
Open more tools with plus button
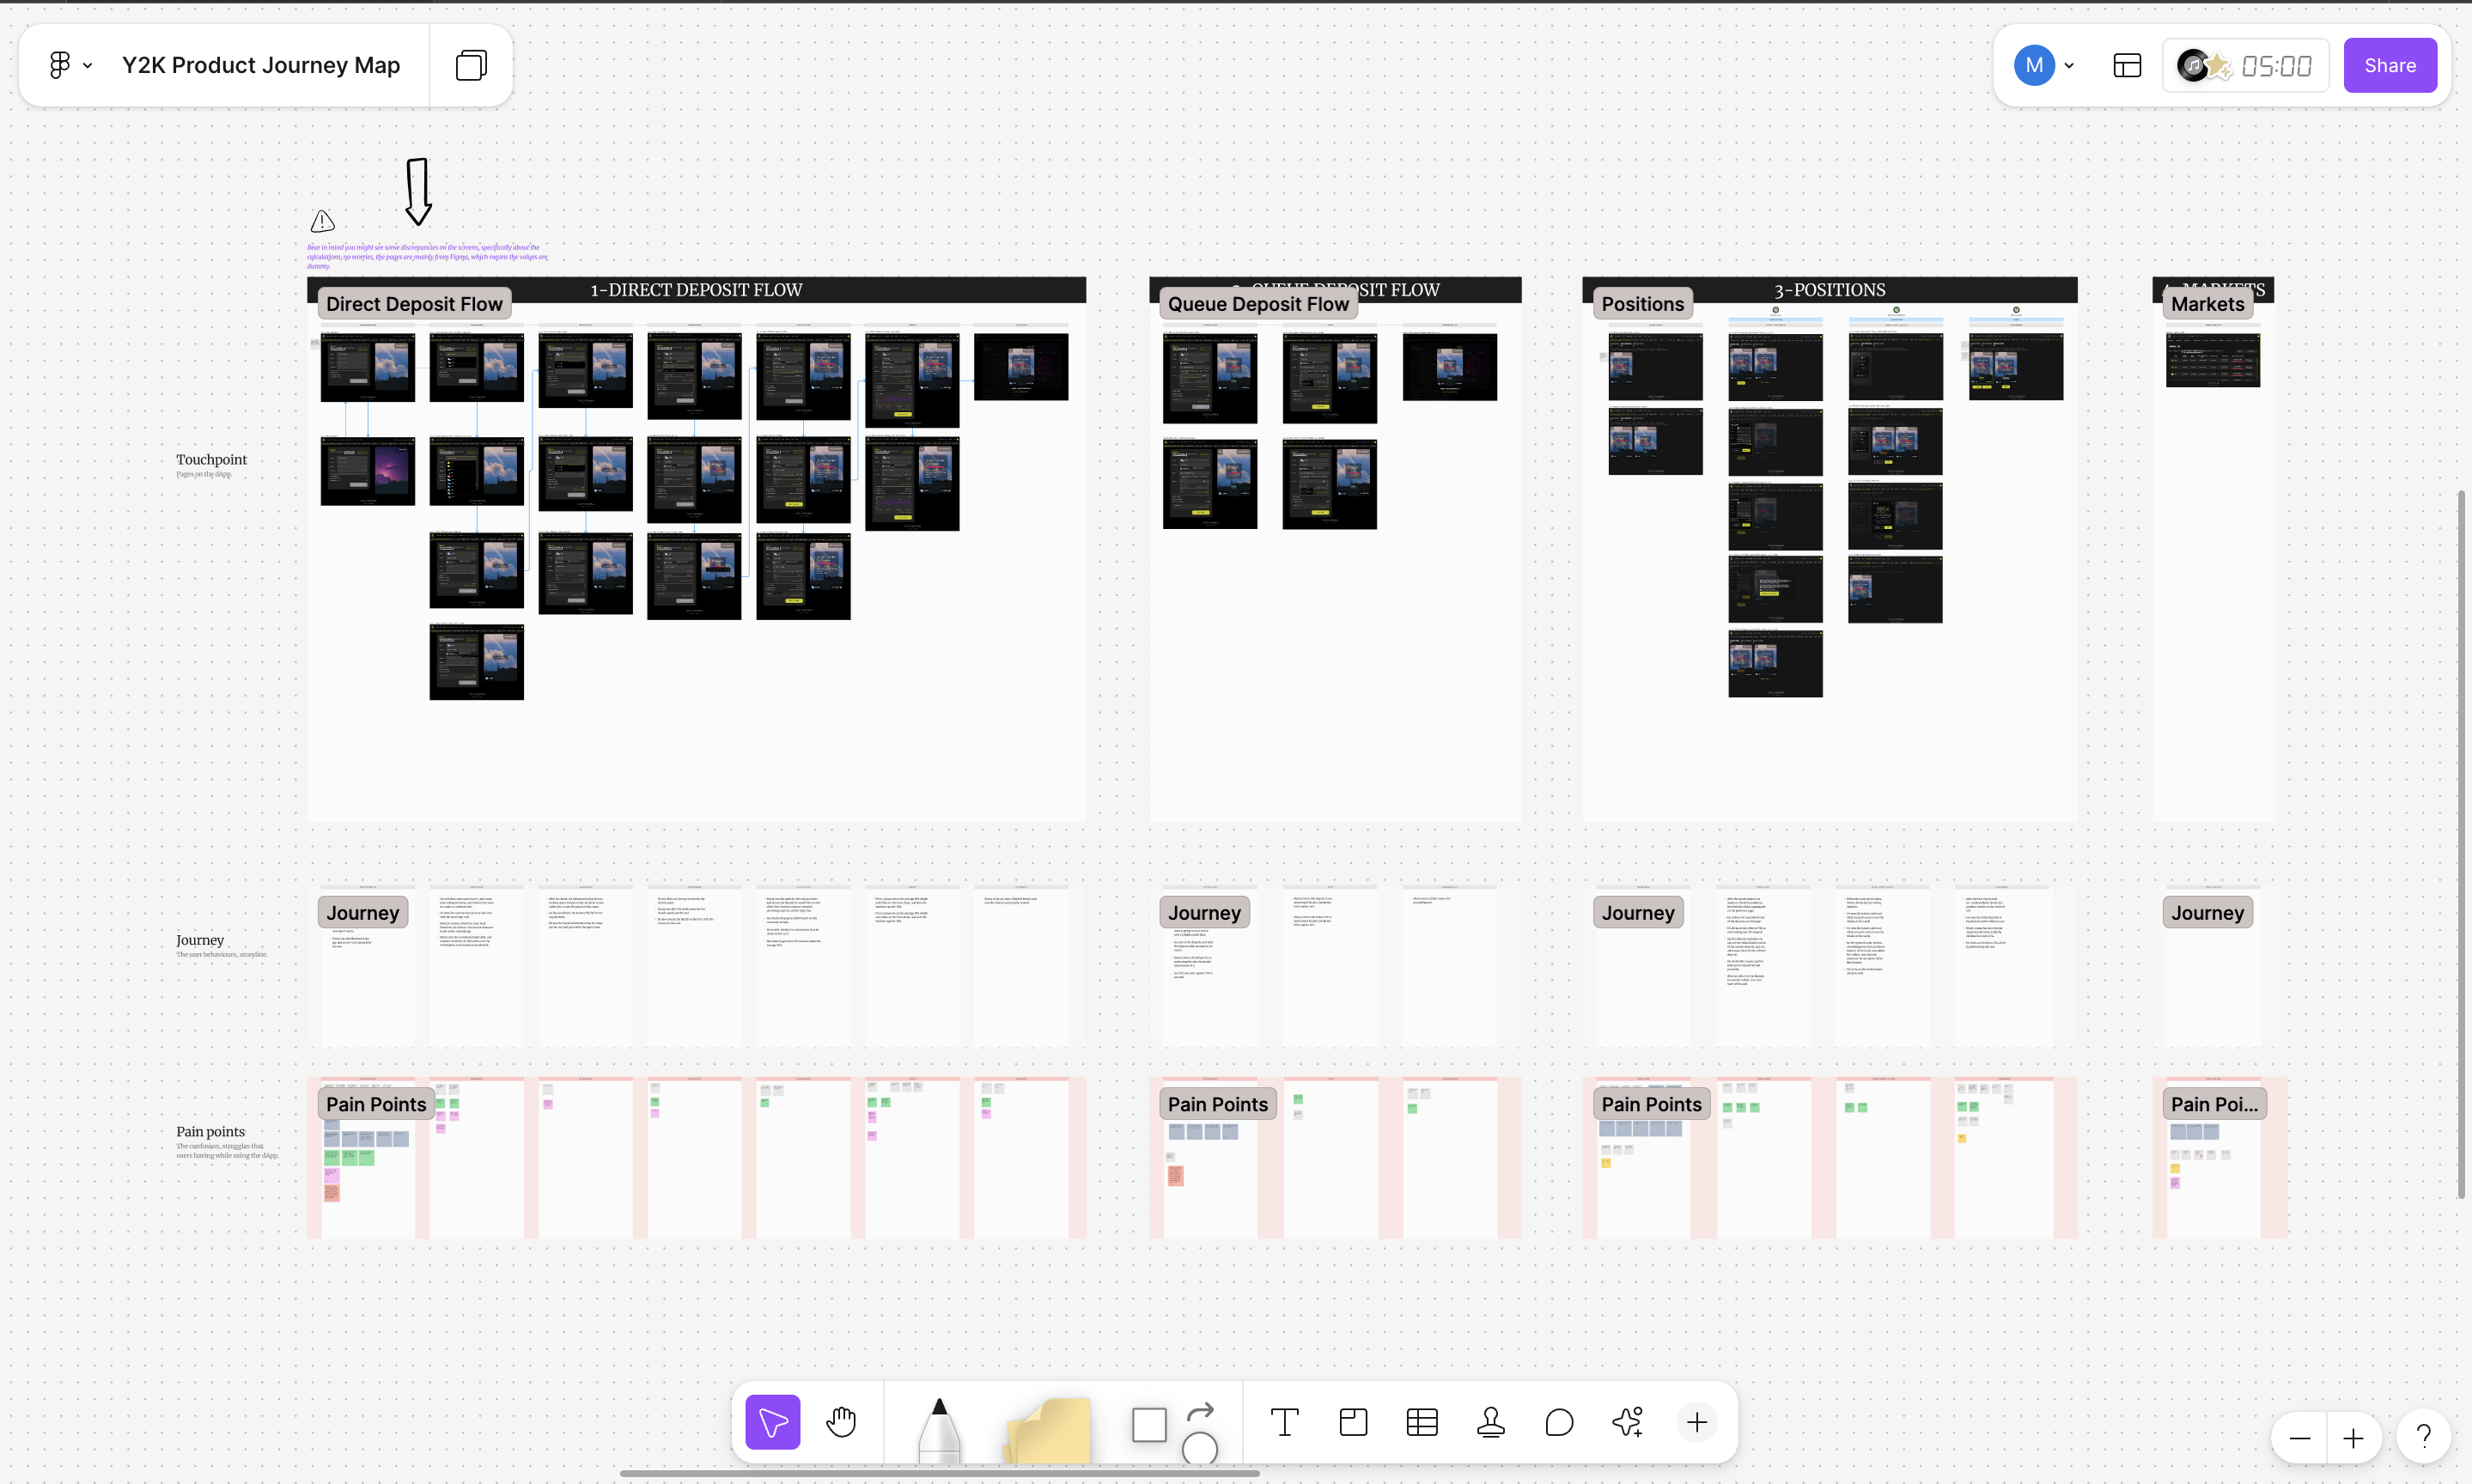[1697, 1421]
